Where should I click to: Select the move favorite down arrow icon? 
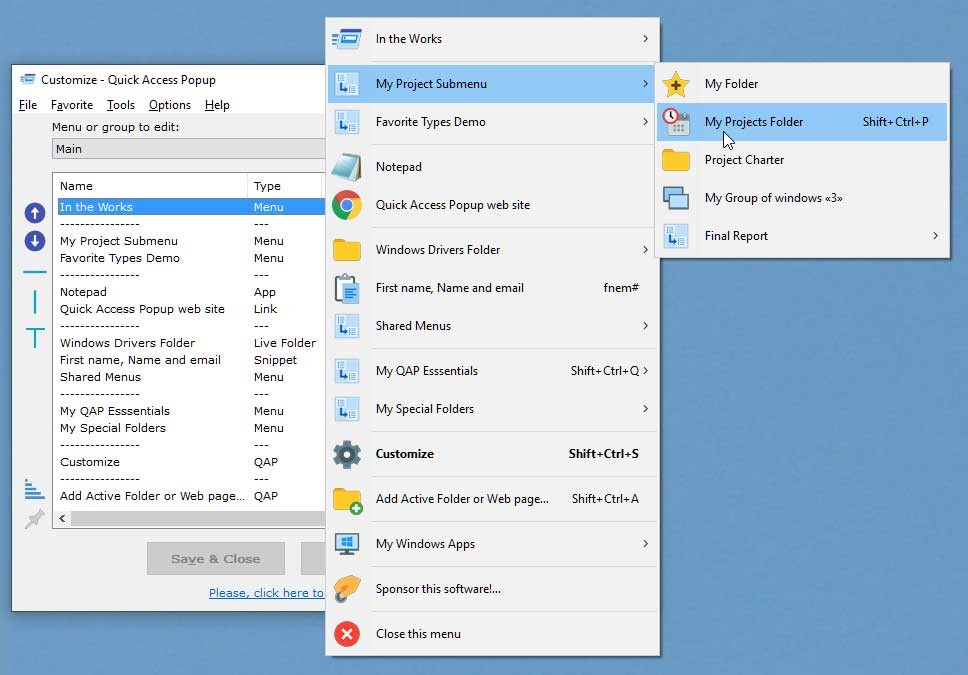coord(34,239)
